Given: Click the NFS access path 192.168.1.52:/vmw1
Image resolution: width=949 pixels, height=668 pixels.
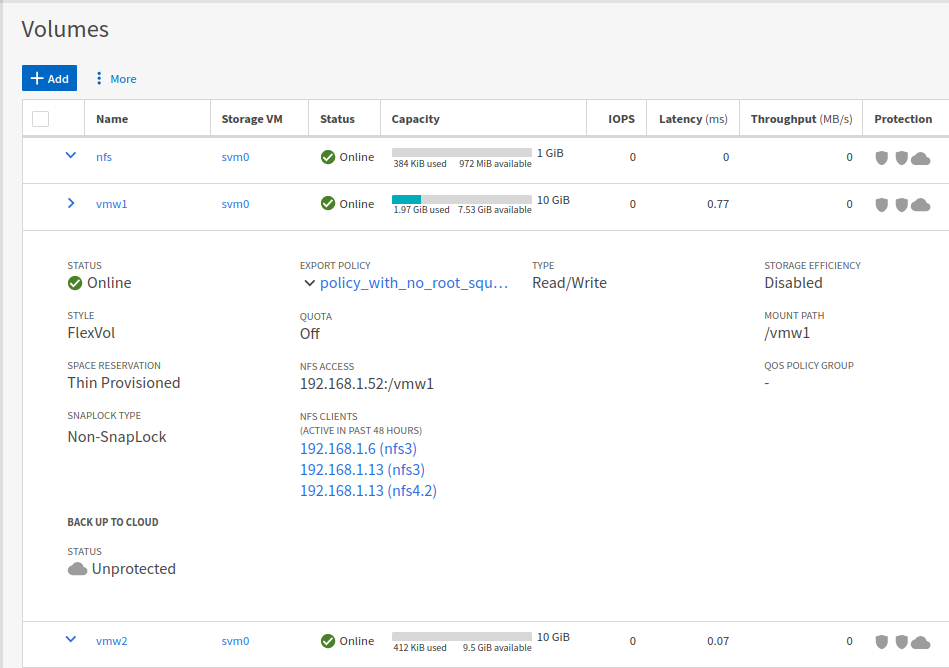Looking at the screenshot, I should coord(367,384).
